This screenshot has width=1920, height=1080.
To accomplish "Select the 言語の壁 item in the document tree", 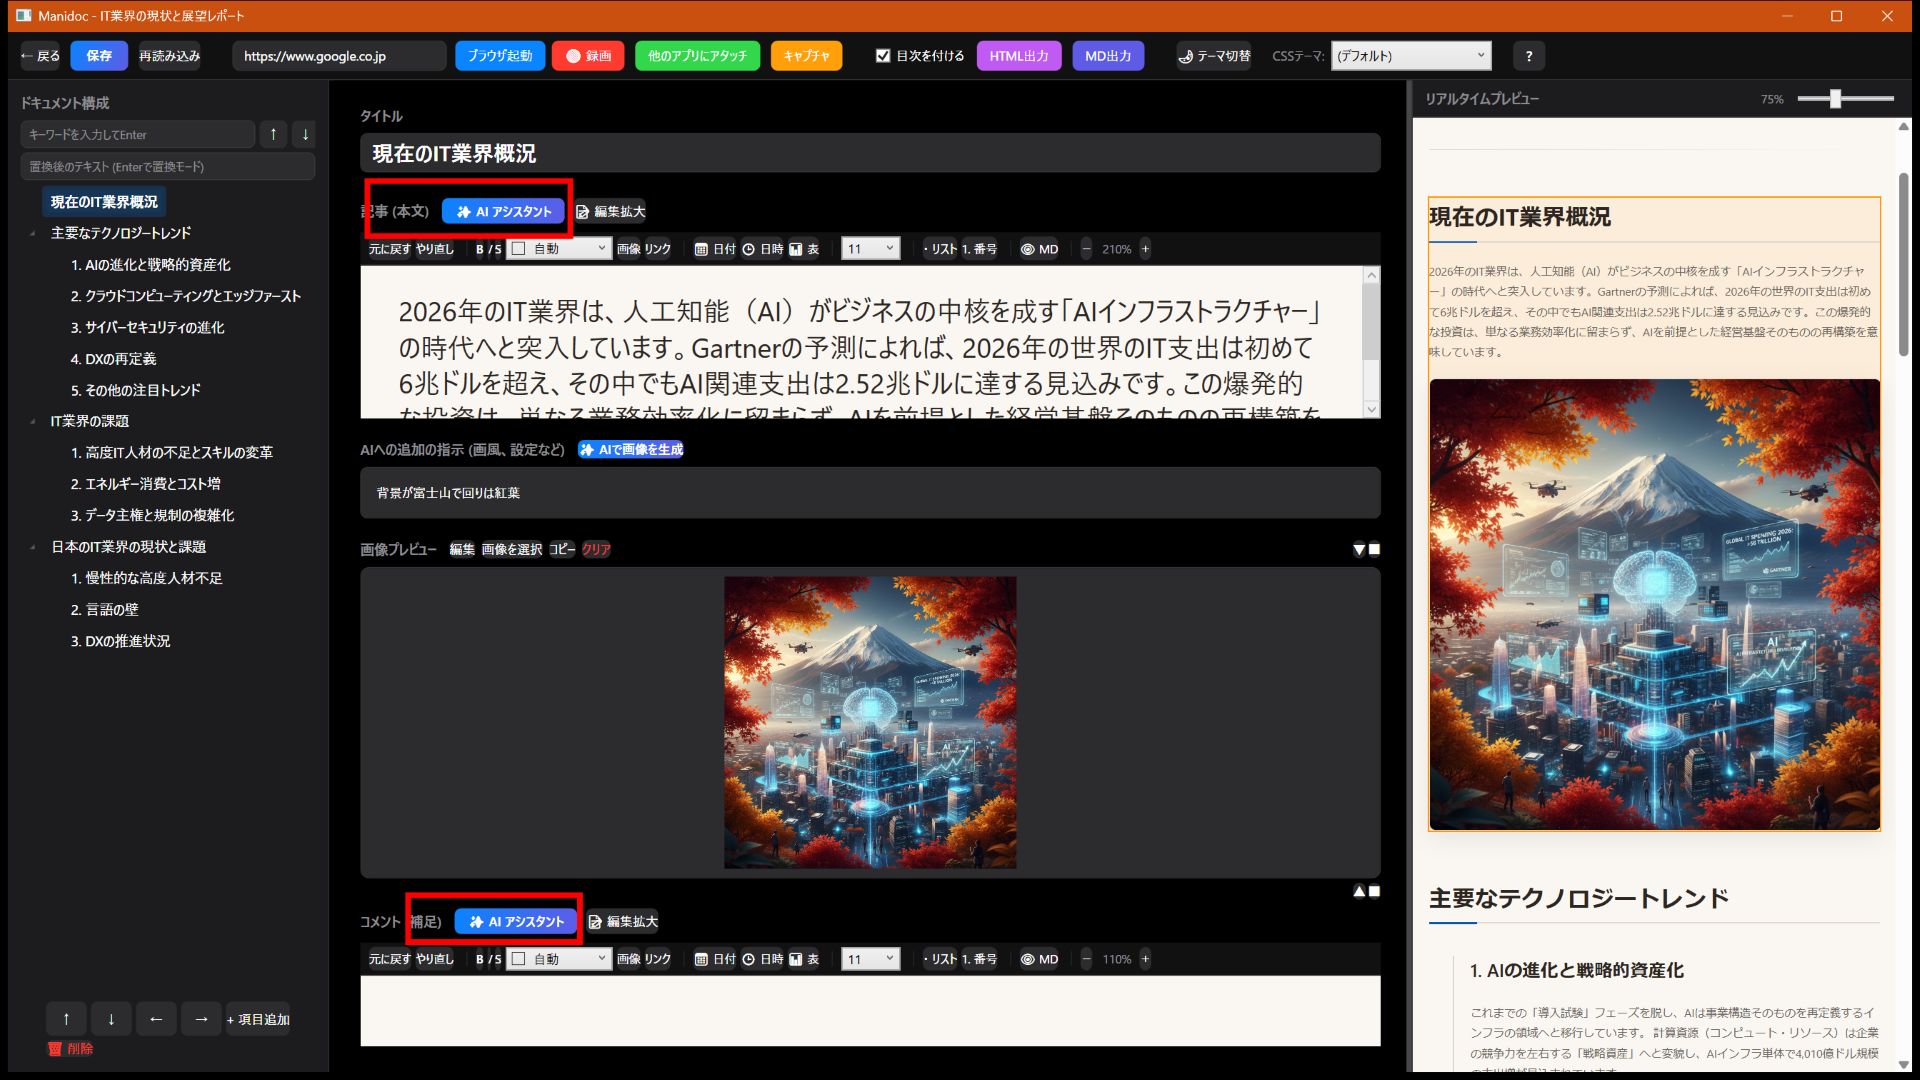I will (105, 609).
